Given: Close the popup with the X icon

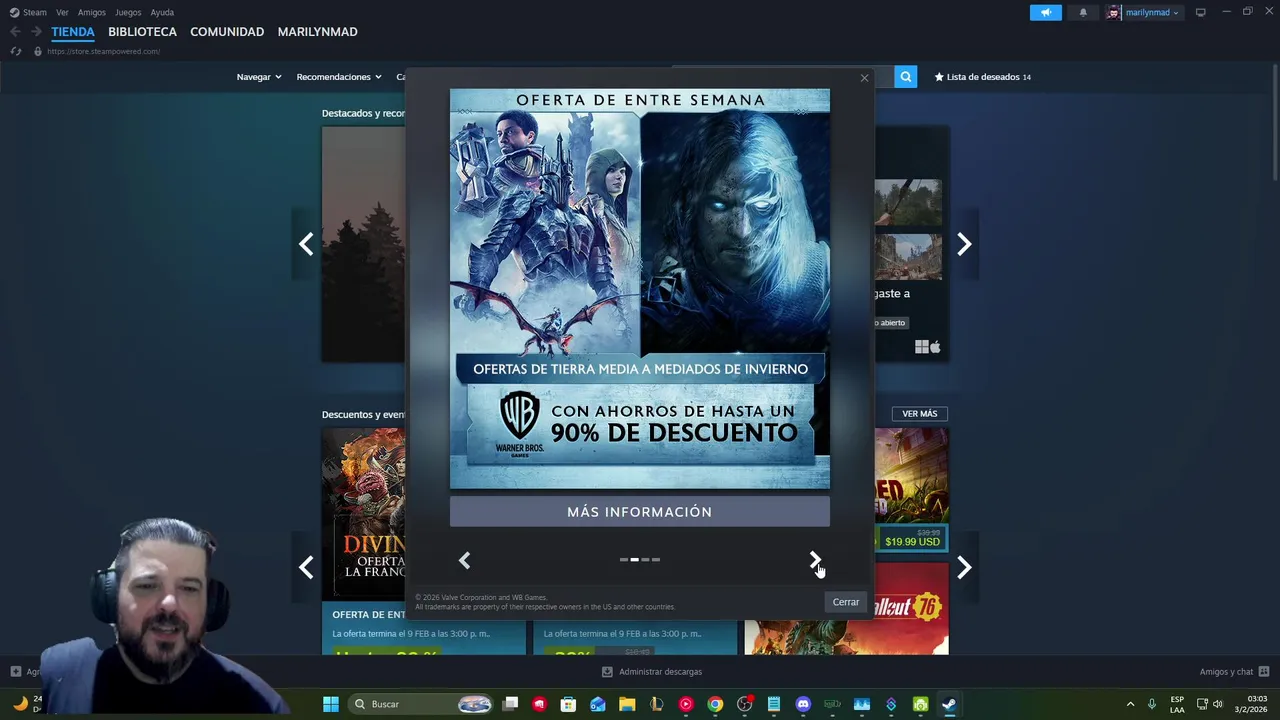Looking at the screenshot, I should (x=864, y=78).
